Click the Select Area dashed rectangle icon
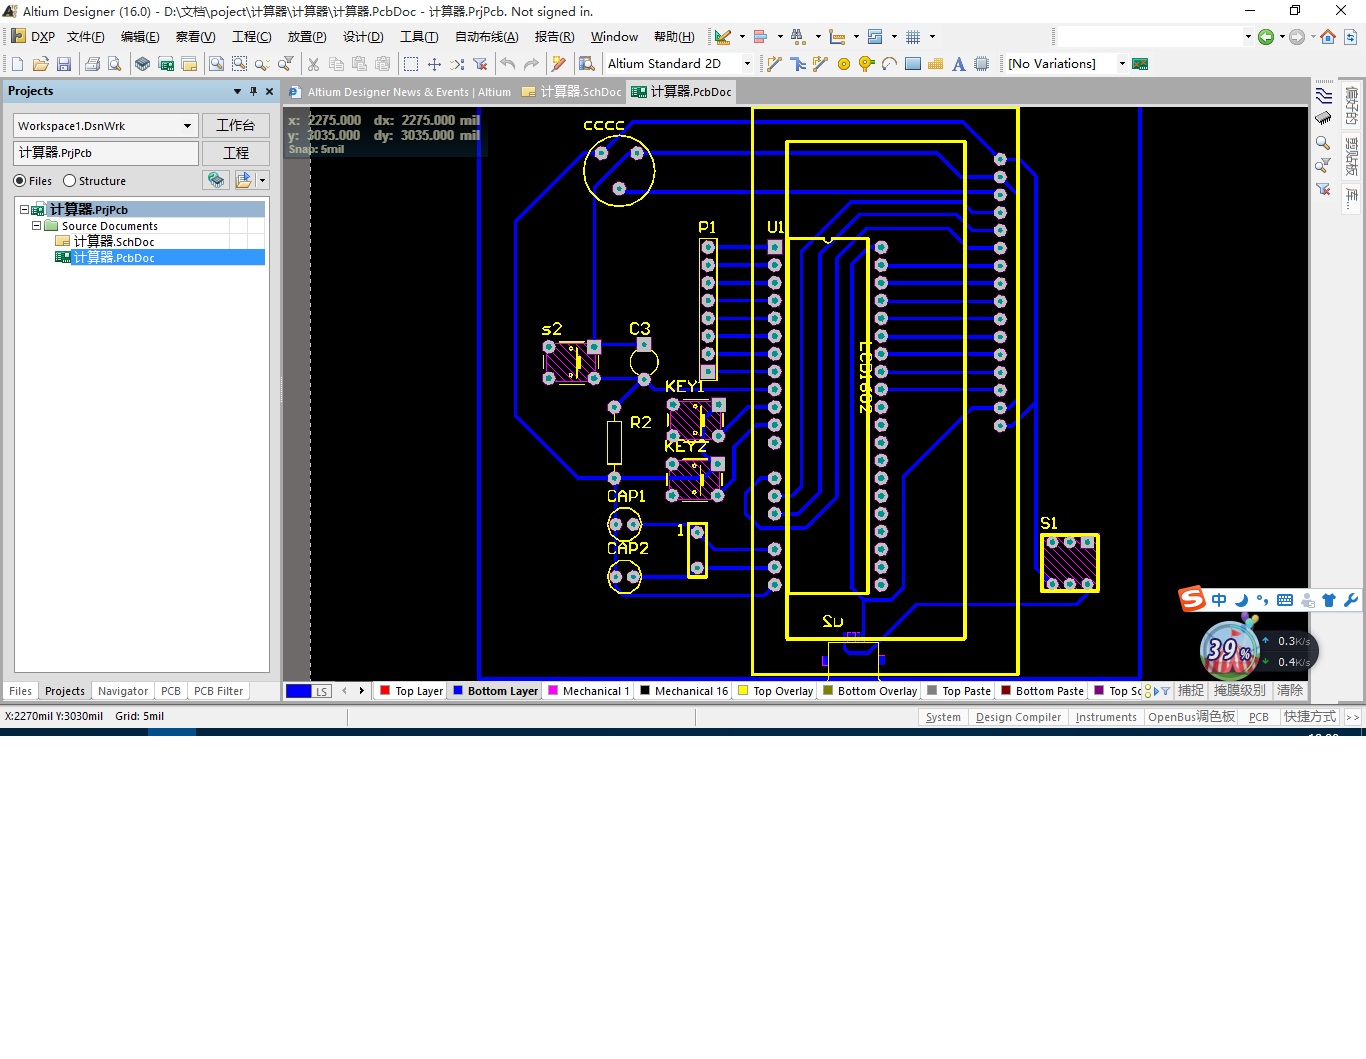1366x1059 pixels. (411, 64)
